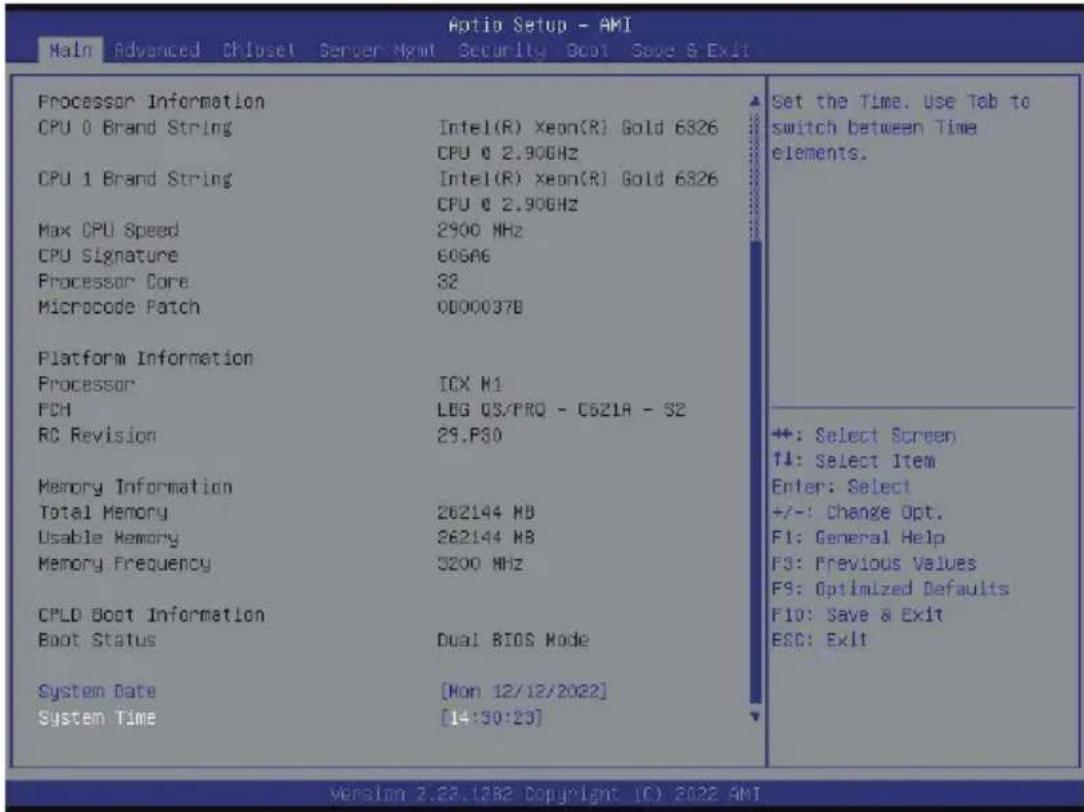Click the Select Screen key hint

coord(864,435)
